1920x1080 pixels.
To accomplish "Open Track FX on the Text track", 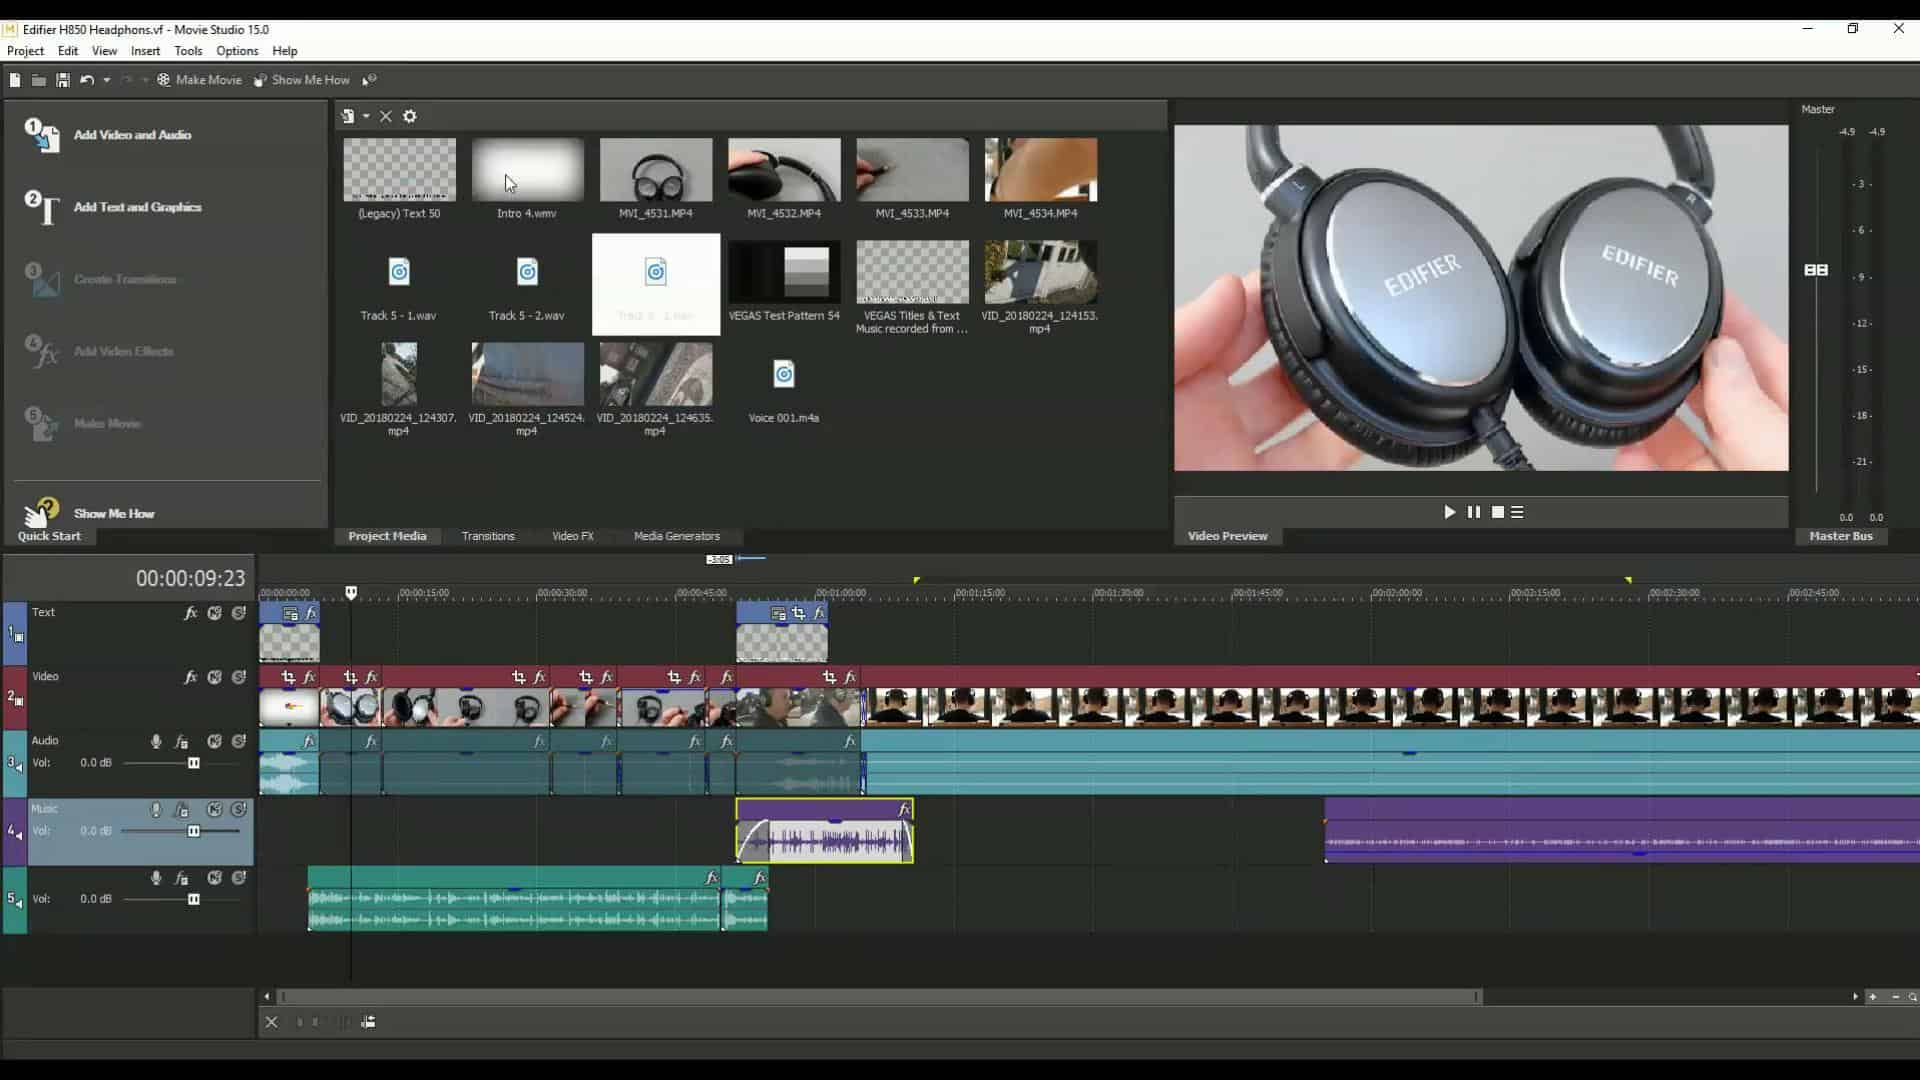I will pos(190,613).
